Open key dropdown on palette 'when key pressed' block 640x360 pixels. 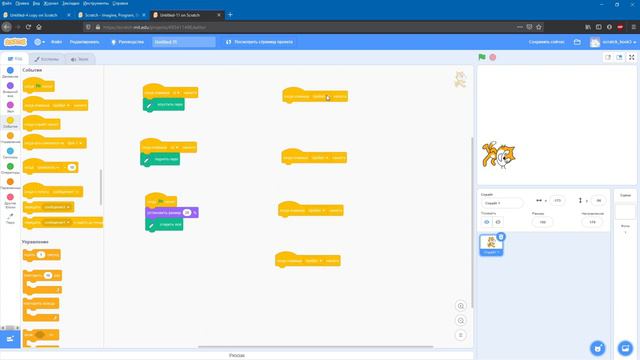click(61, 105)
